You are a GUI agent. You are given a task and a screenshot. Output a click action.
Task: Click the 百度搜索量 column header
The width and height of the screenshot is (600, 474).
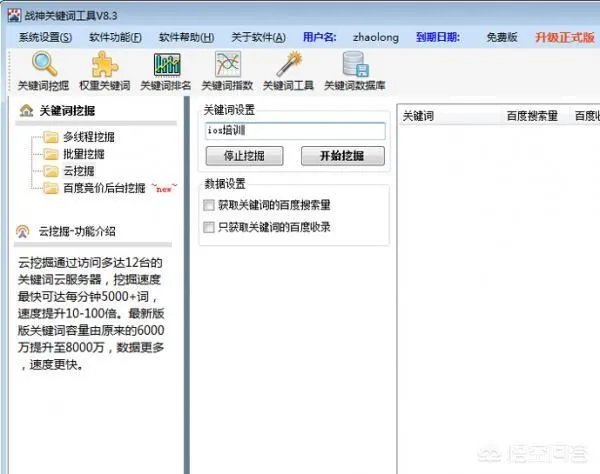(x=532, y=116)
